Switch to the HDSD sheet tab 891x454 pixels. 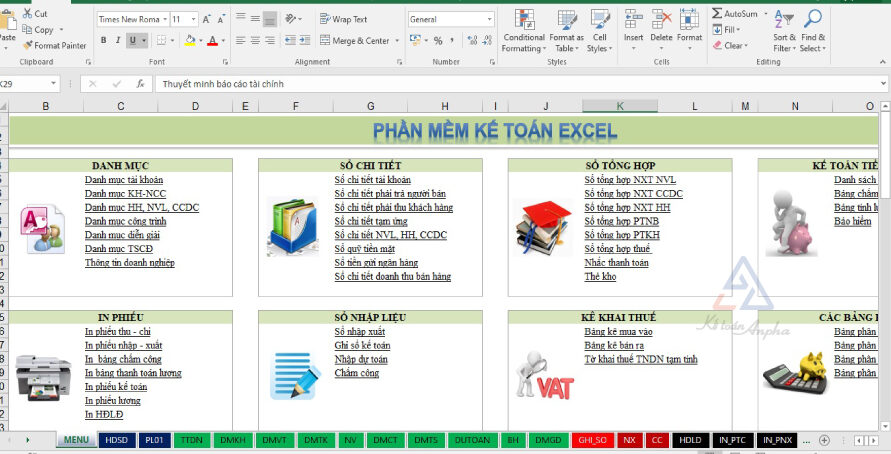coord(116,440)
